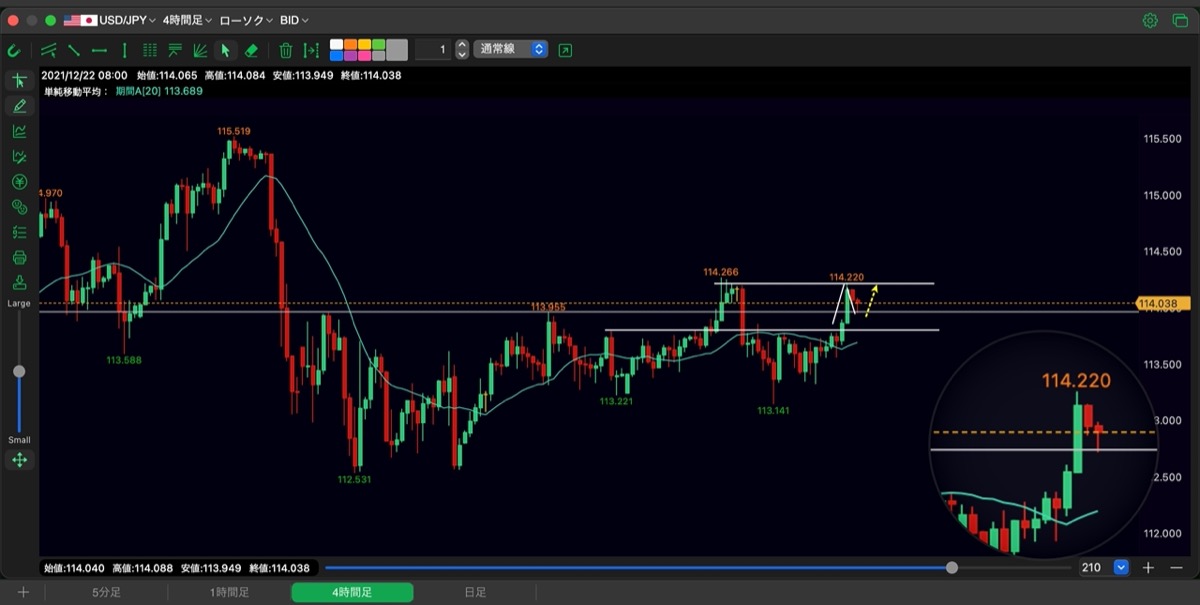
Task: Switch to the 5分足 tab
Action: click(106, 592)
